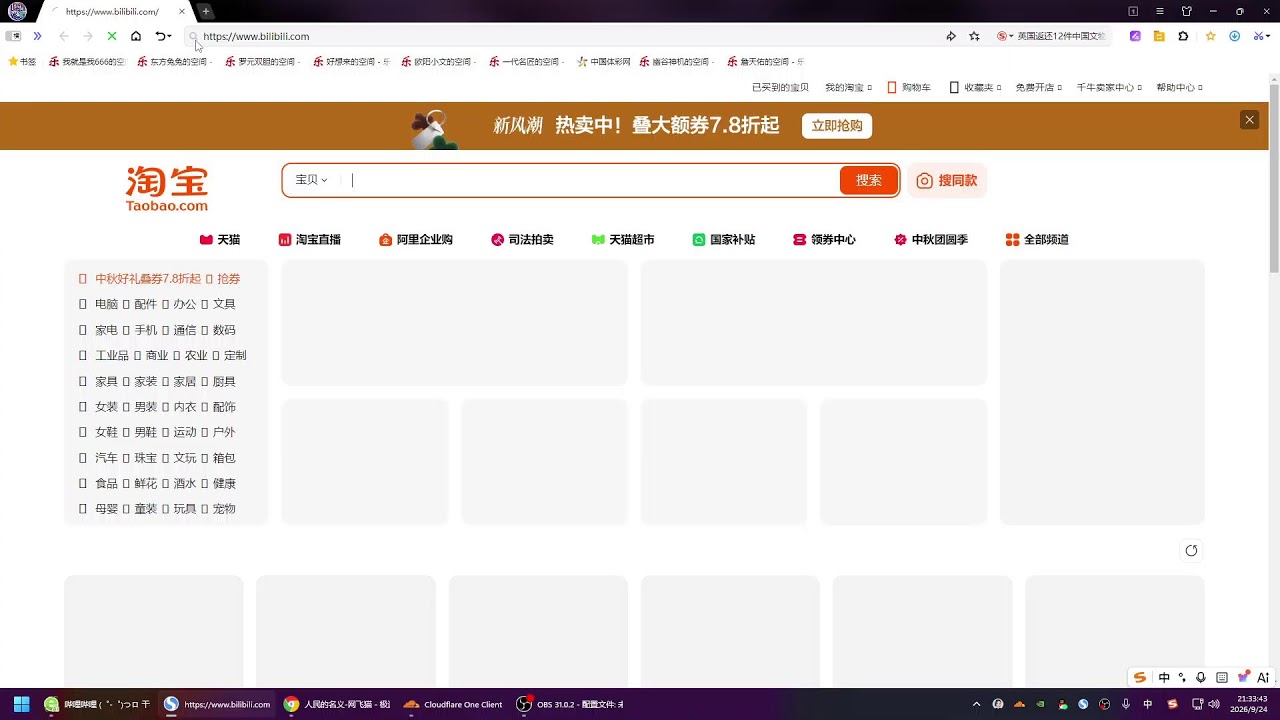Open a new browser tab with plus icon
The height and width of the screenshot is (720, 1280).
coord(205,12)
